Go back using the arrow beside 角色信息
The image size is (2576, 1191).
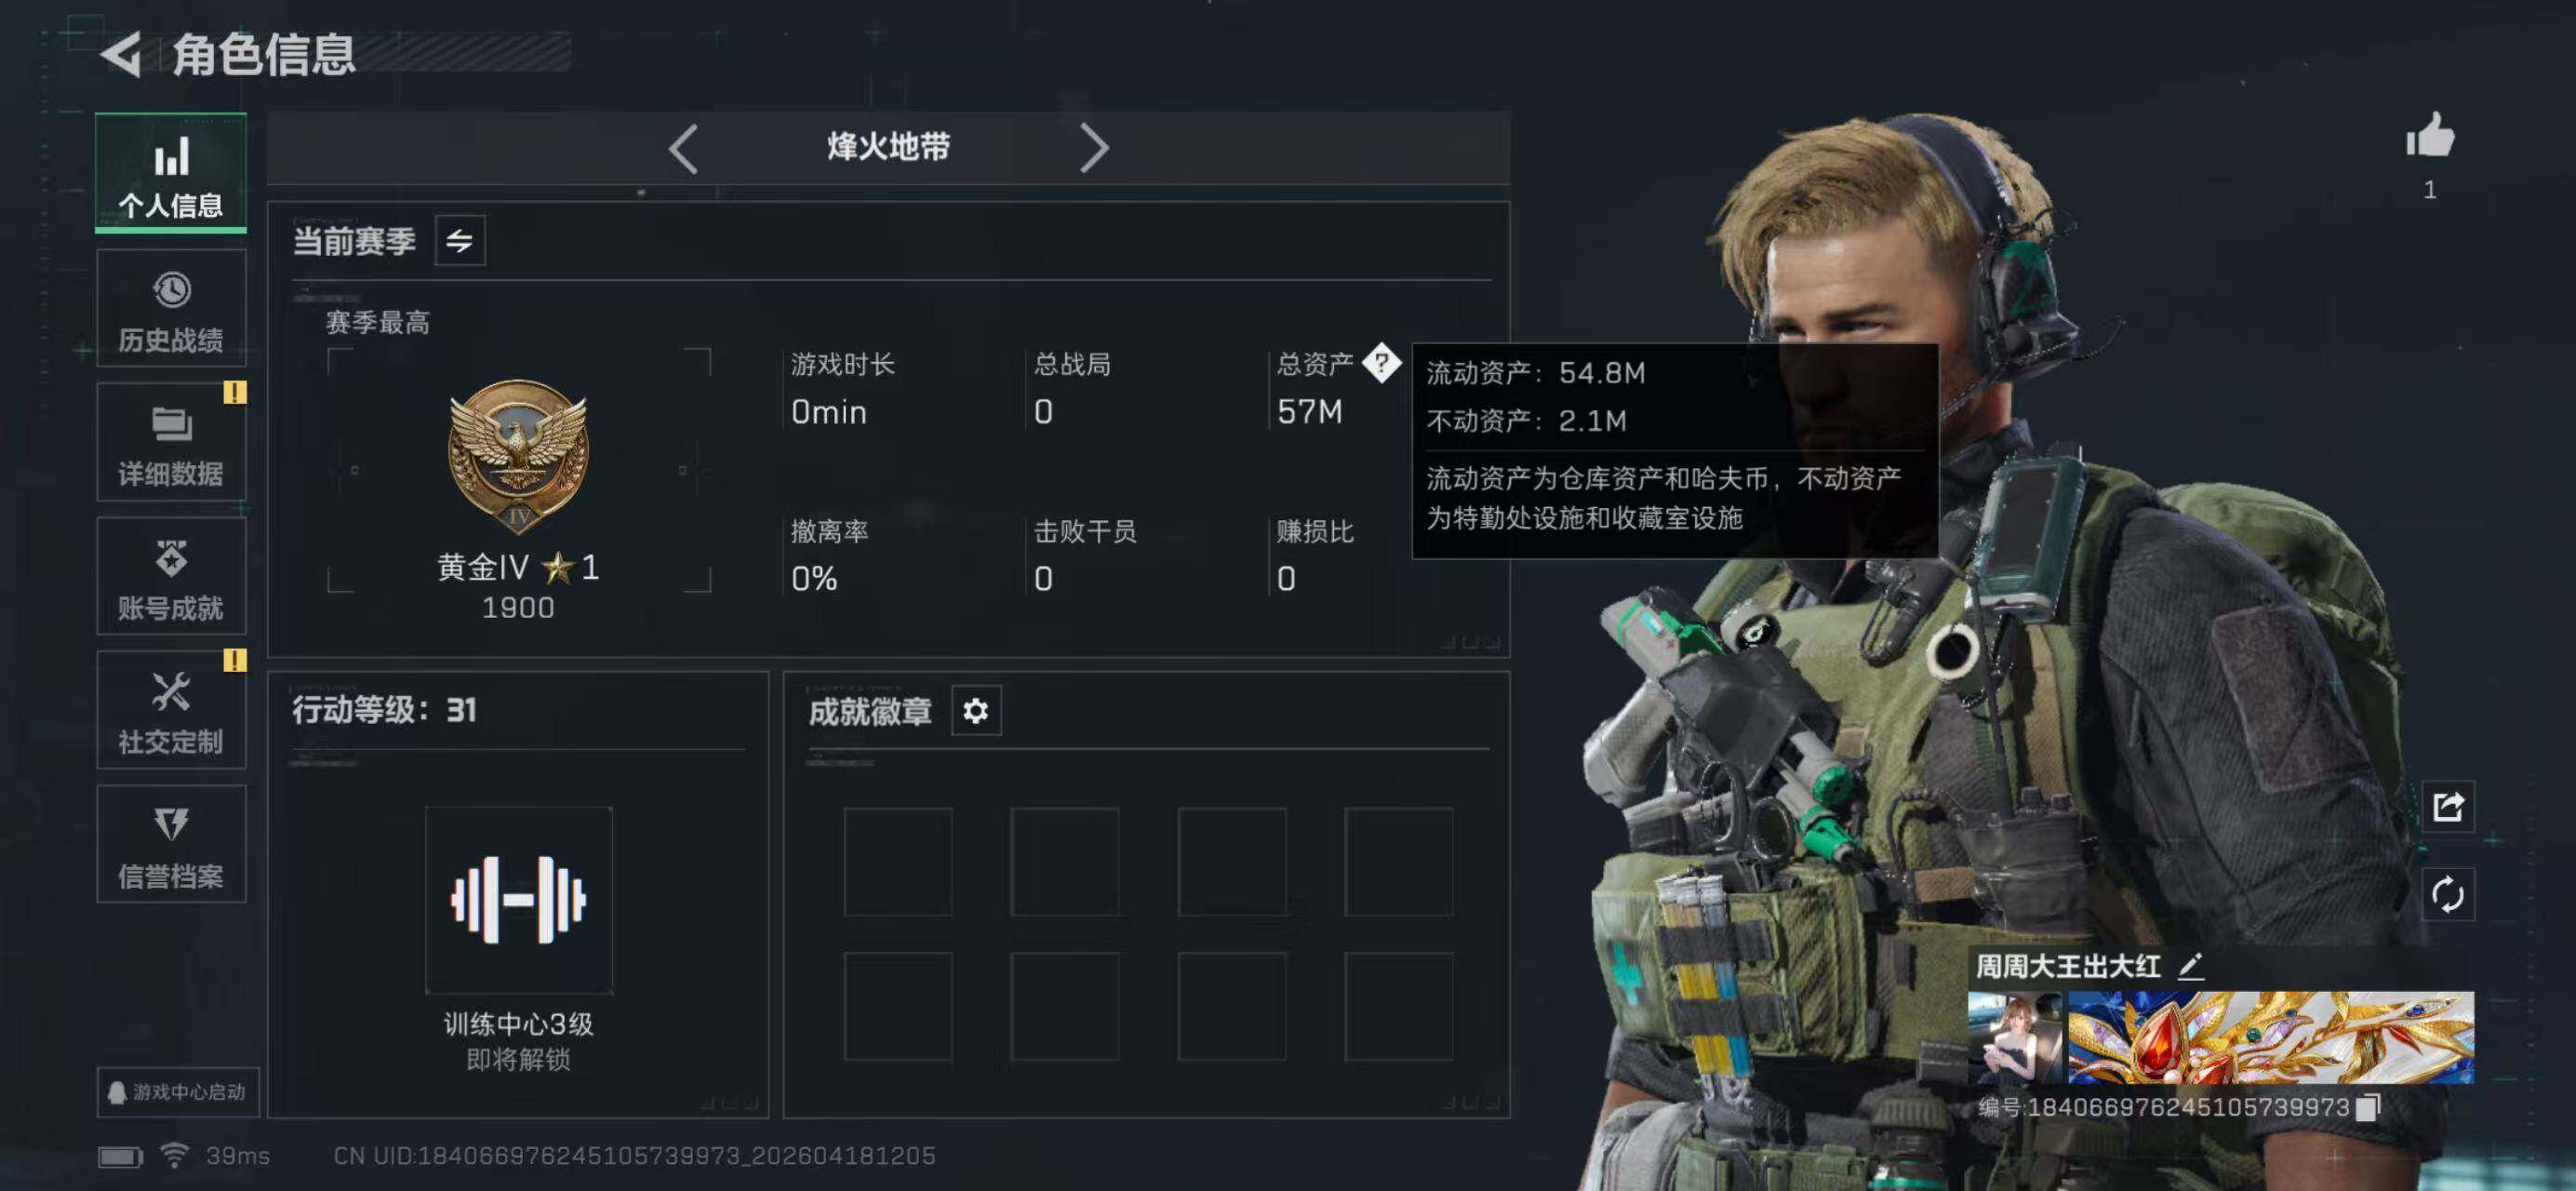(x=121, y=54)
